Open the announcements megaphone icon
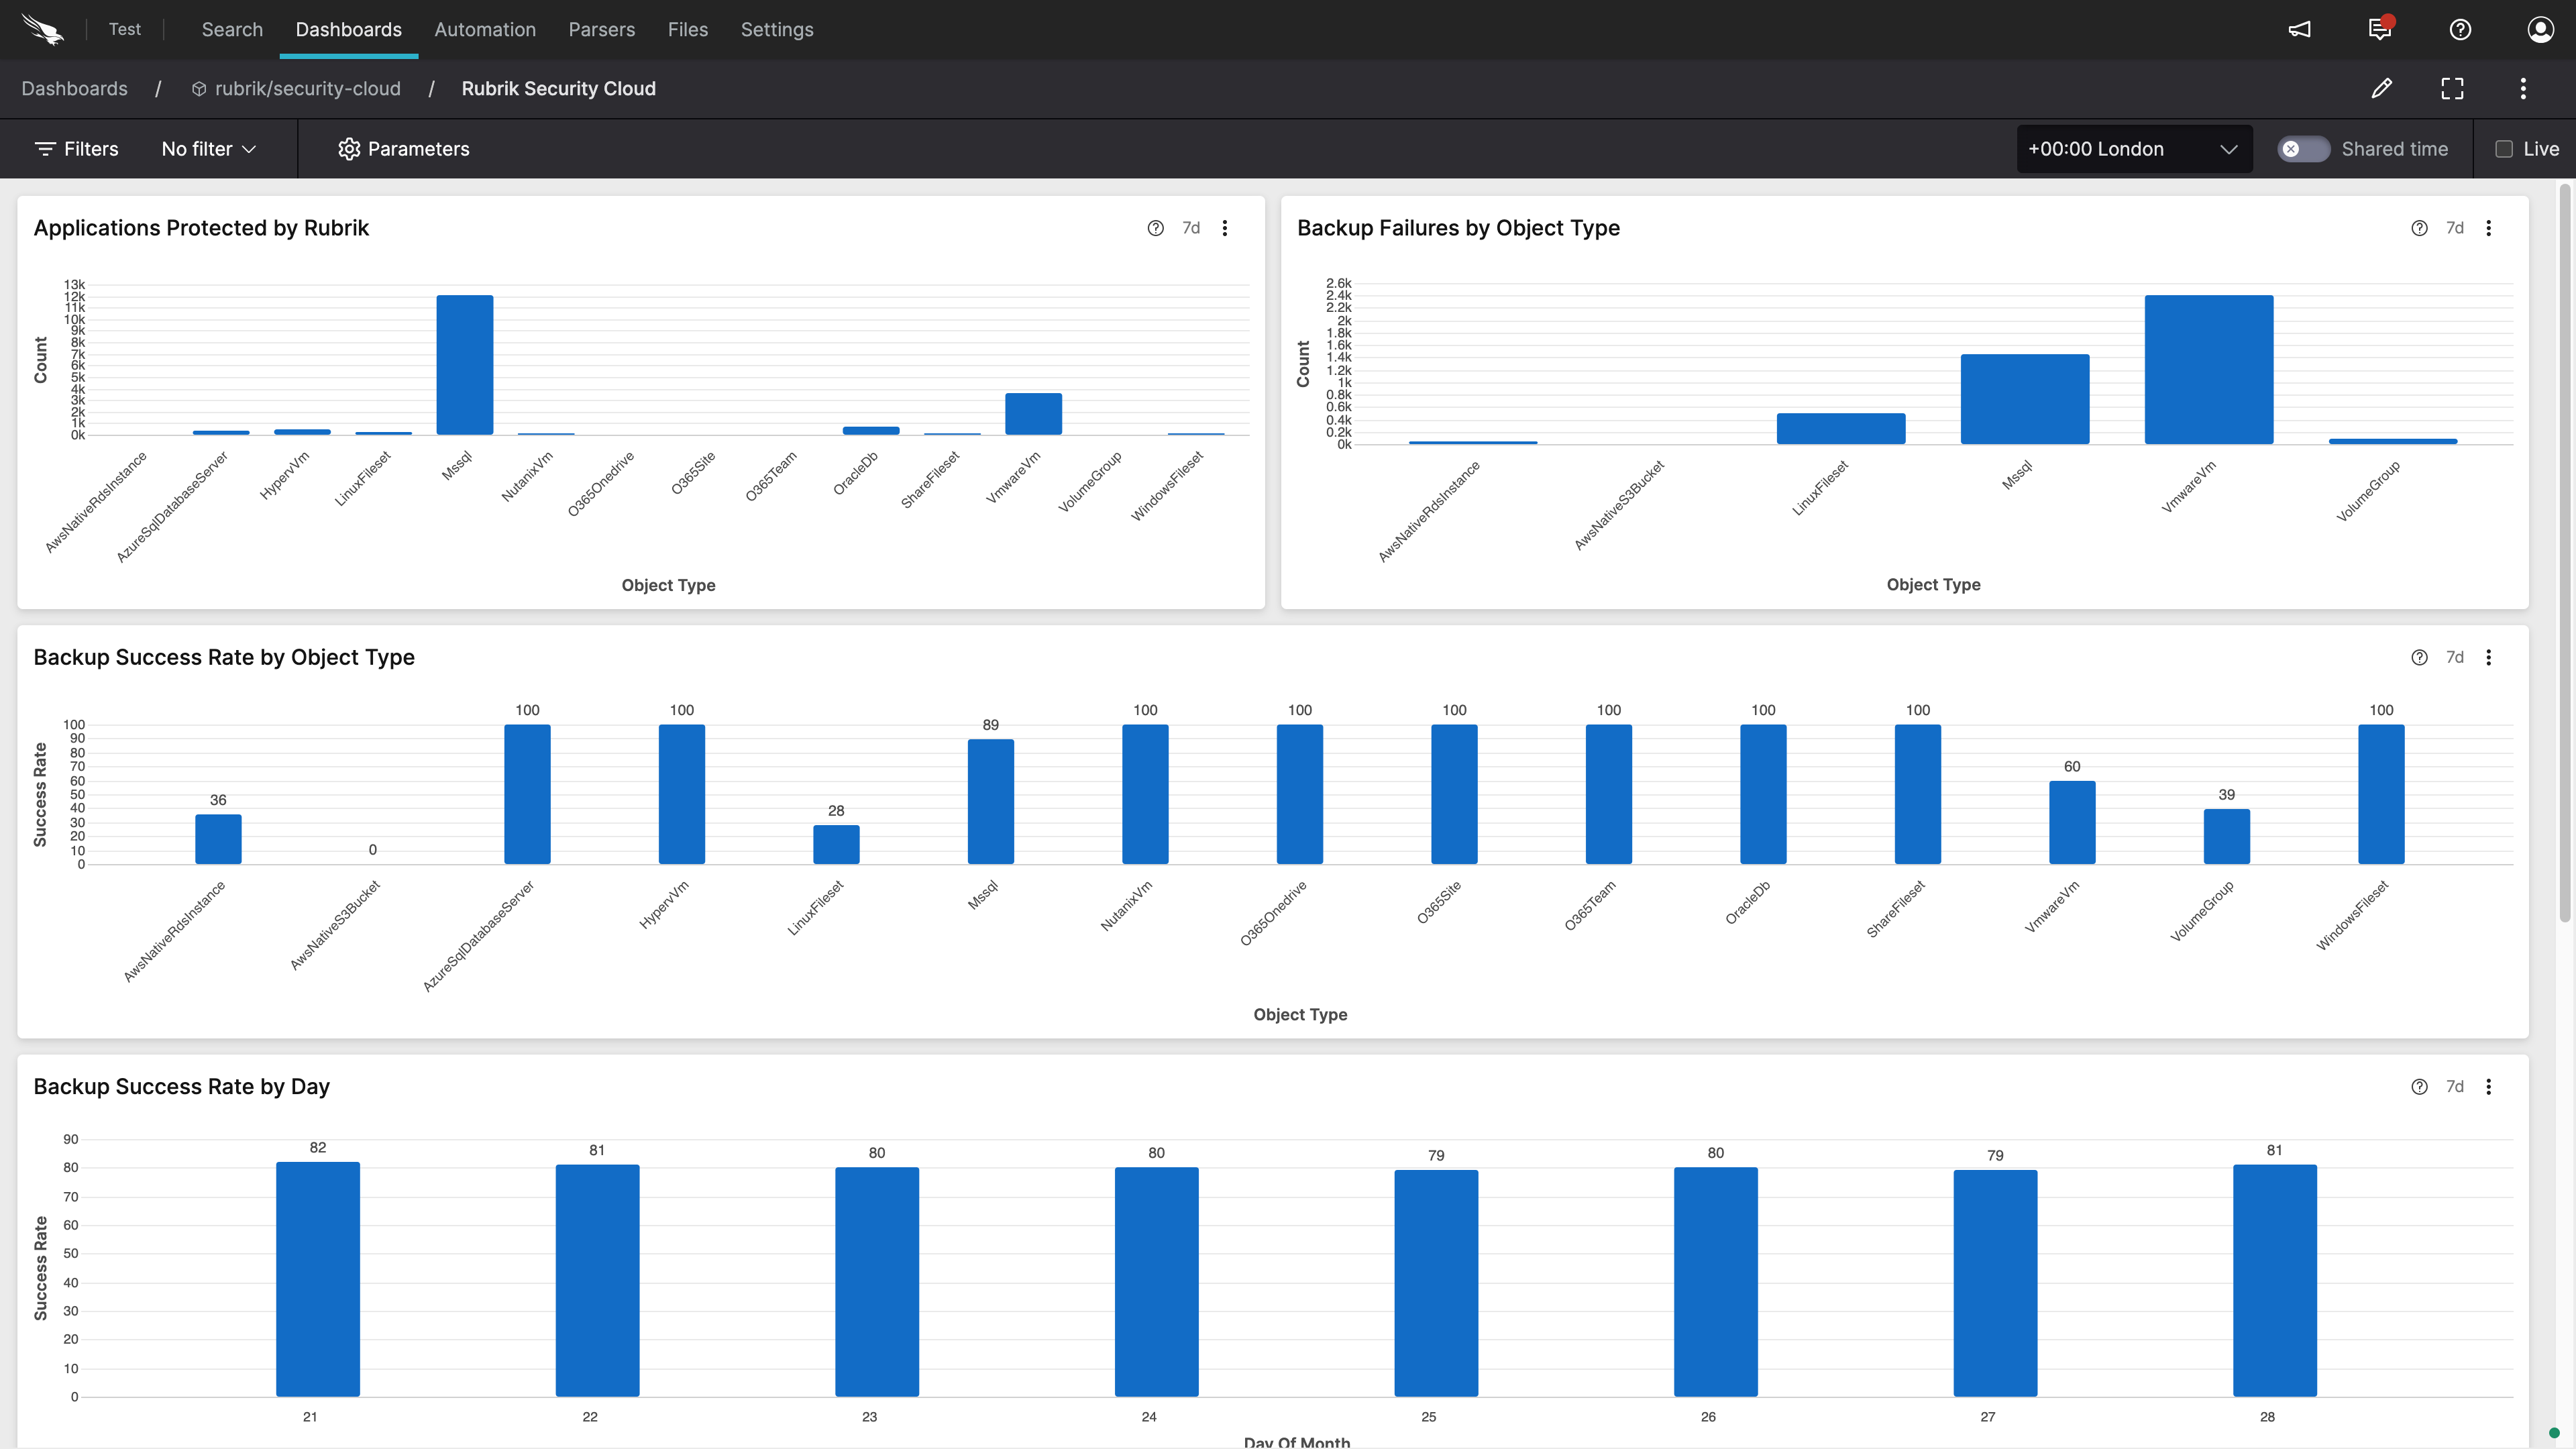This screenshot has height=1449, width=2576. click(2299, 30)
